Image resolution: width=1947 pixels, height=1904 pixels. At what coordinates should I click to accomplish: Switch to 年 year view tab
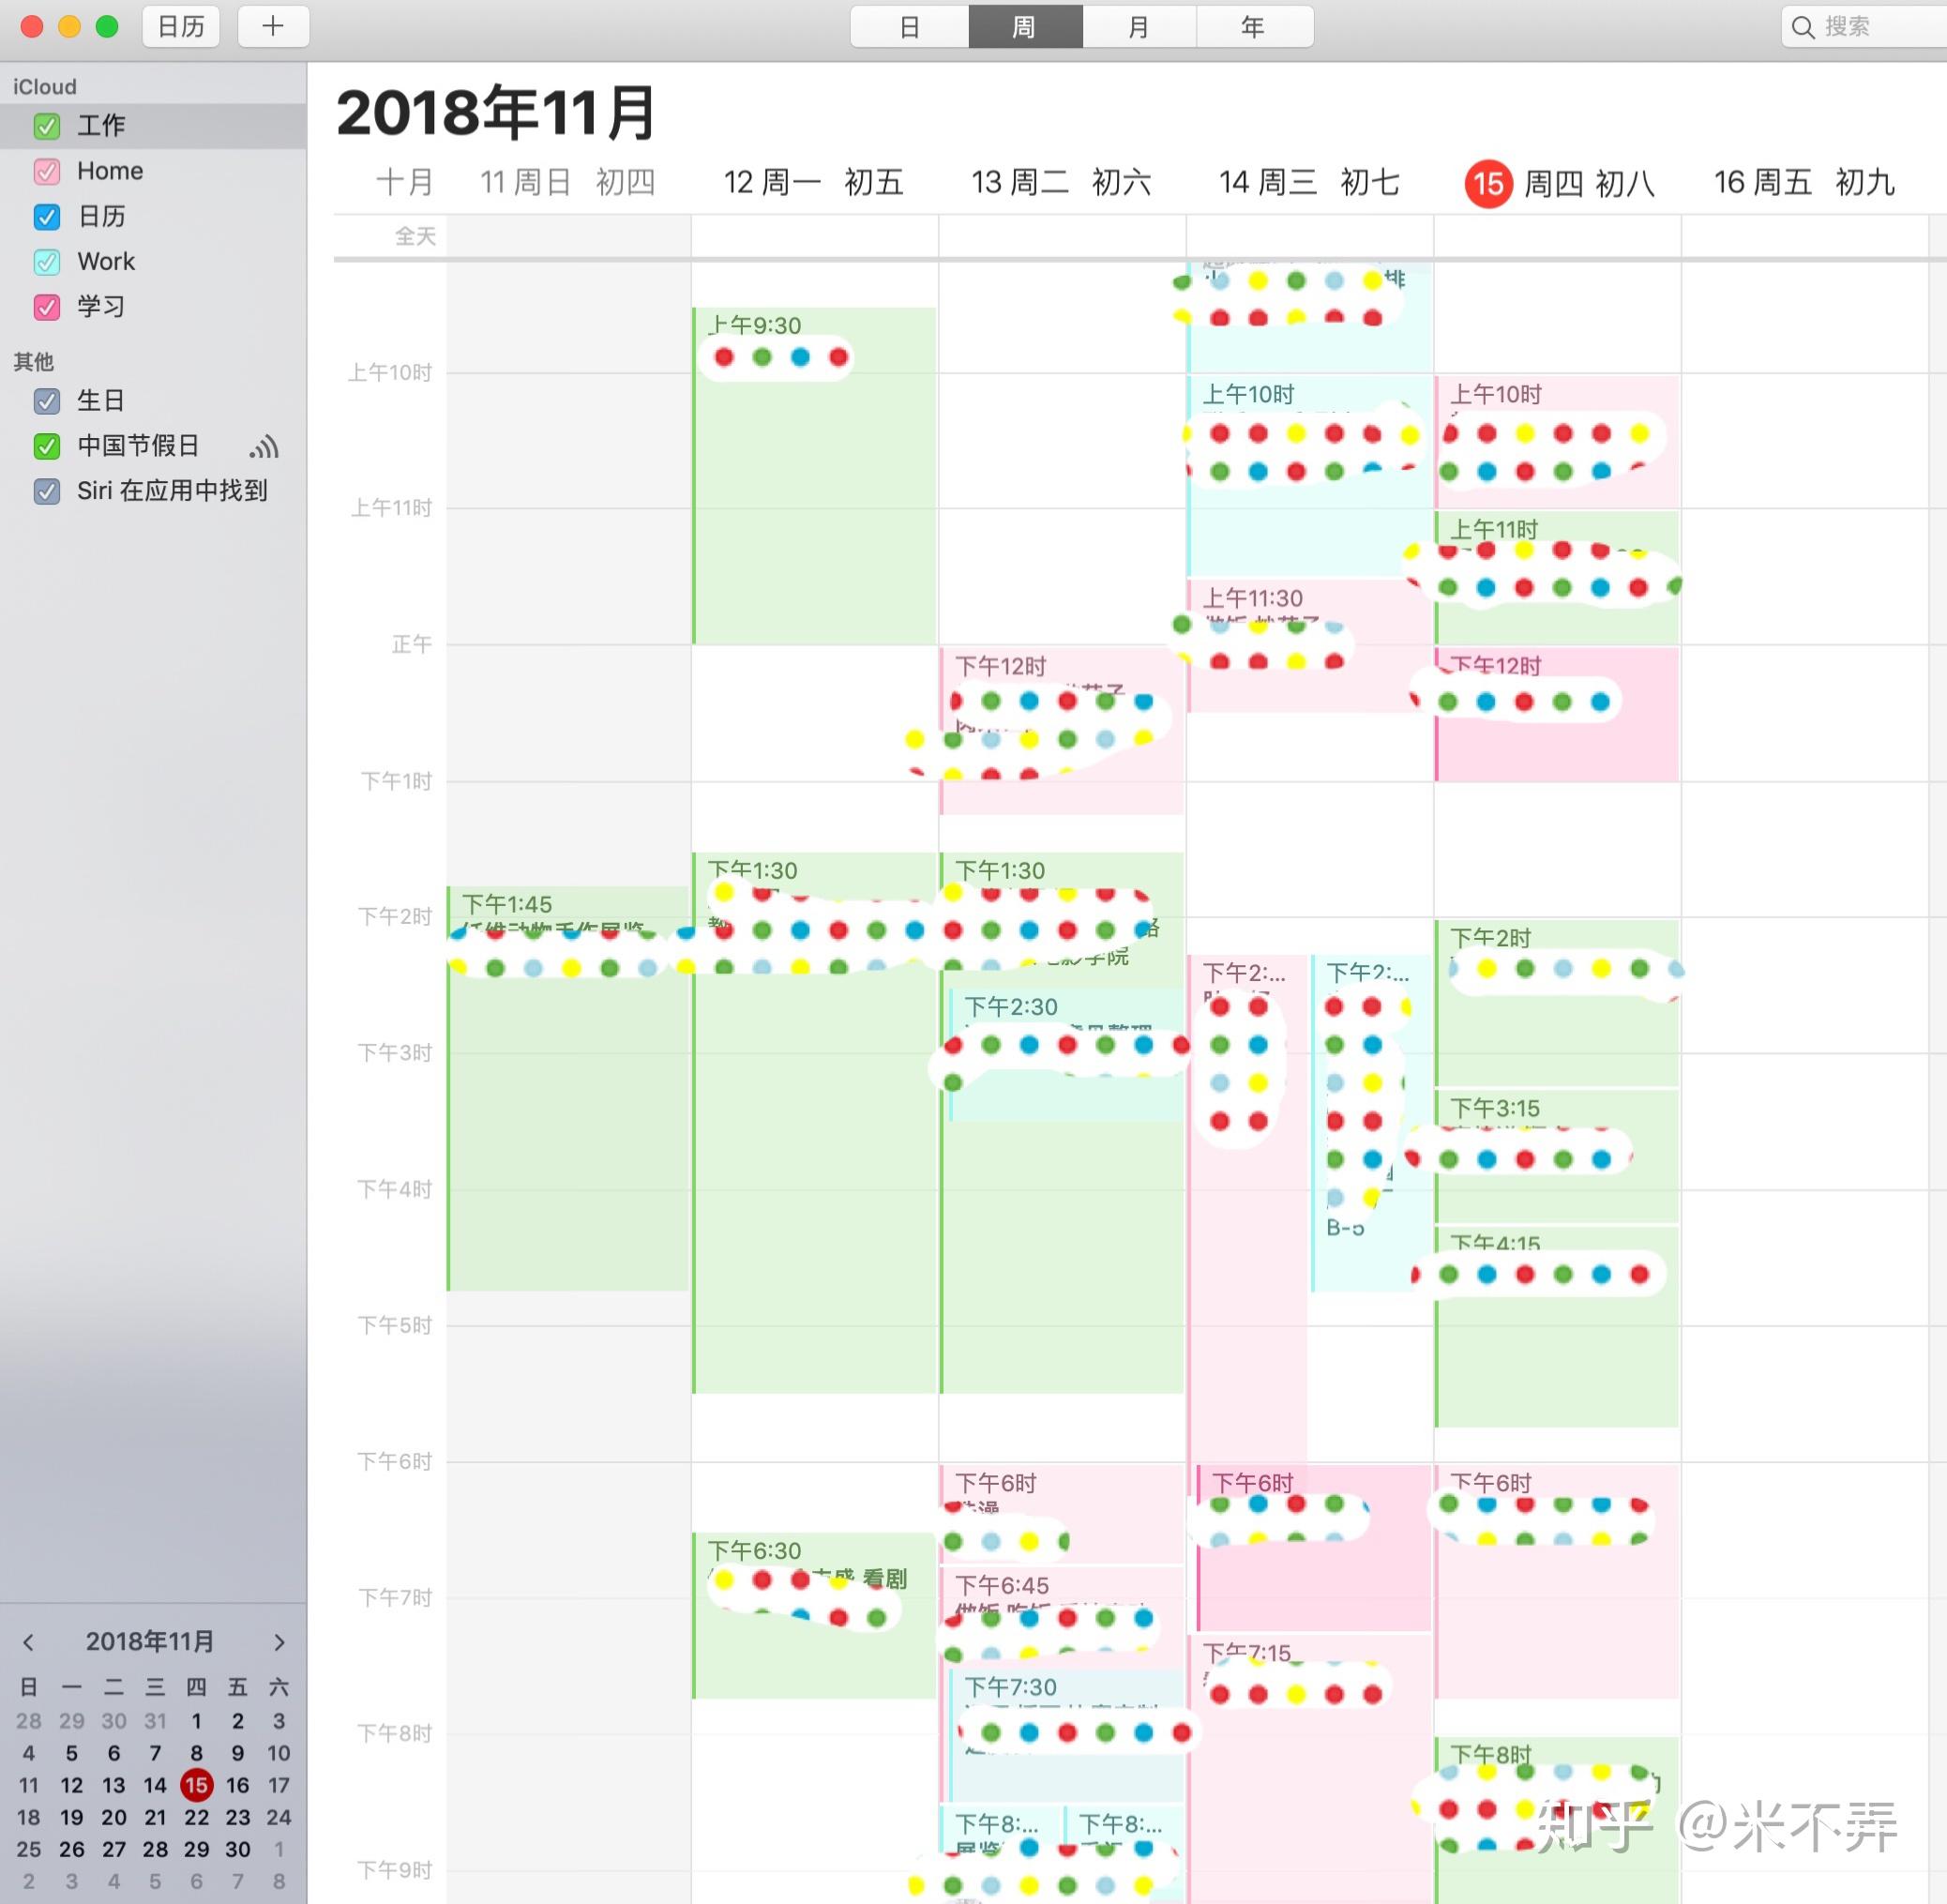tap(1253, 27)
